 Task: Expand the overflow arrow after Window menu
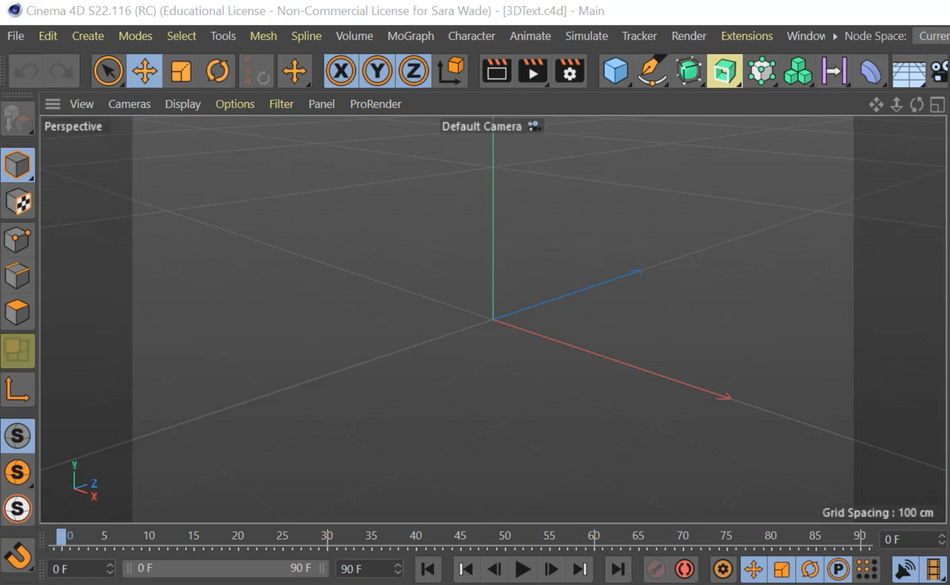pyautogui.click(x=835, y=36)
